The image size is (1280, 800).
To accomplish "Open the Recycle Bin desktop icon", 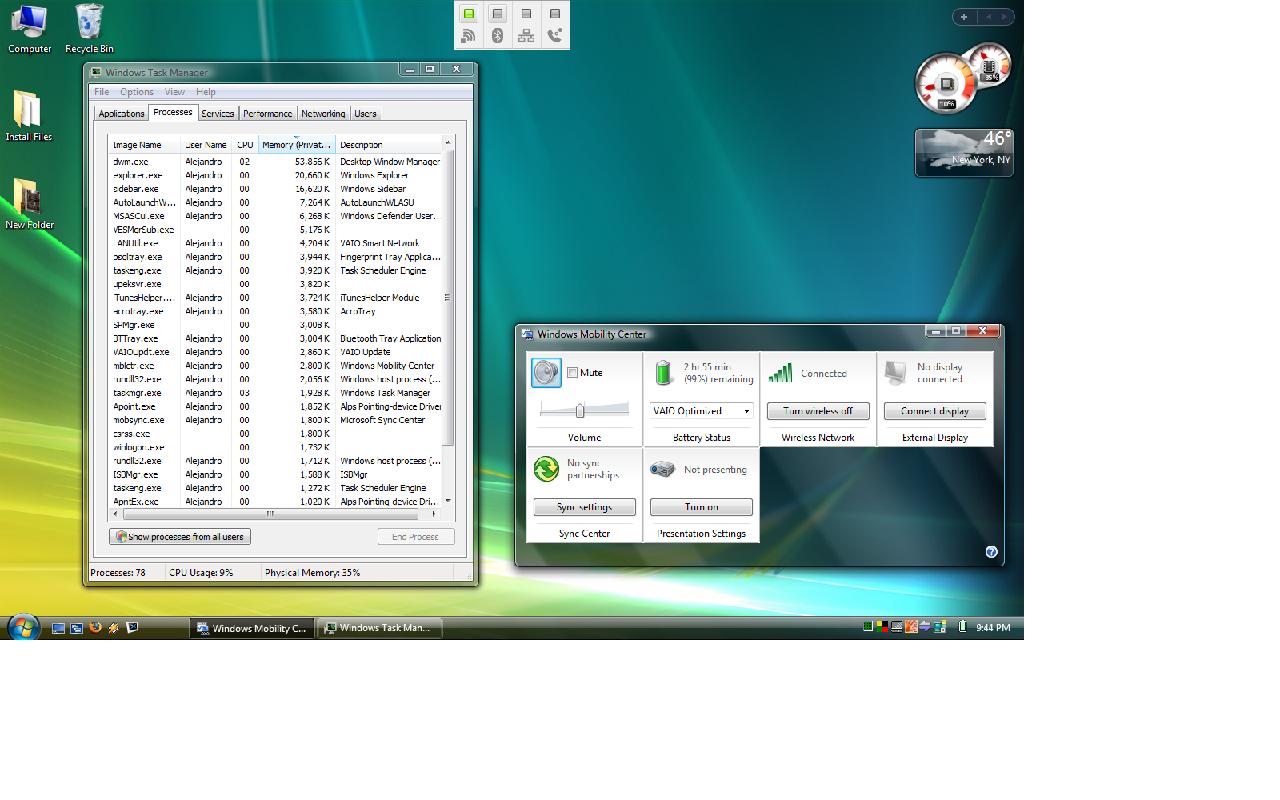I will tap(89, 28).
